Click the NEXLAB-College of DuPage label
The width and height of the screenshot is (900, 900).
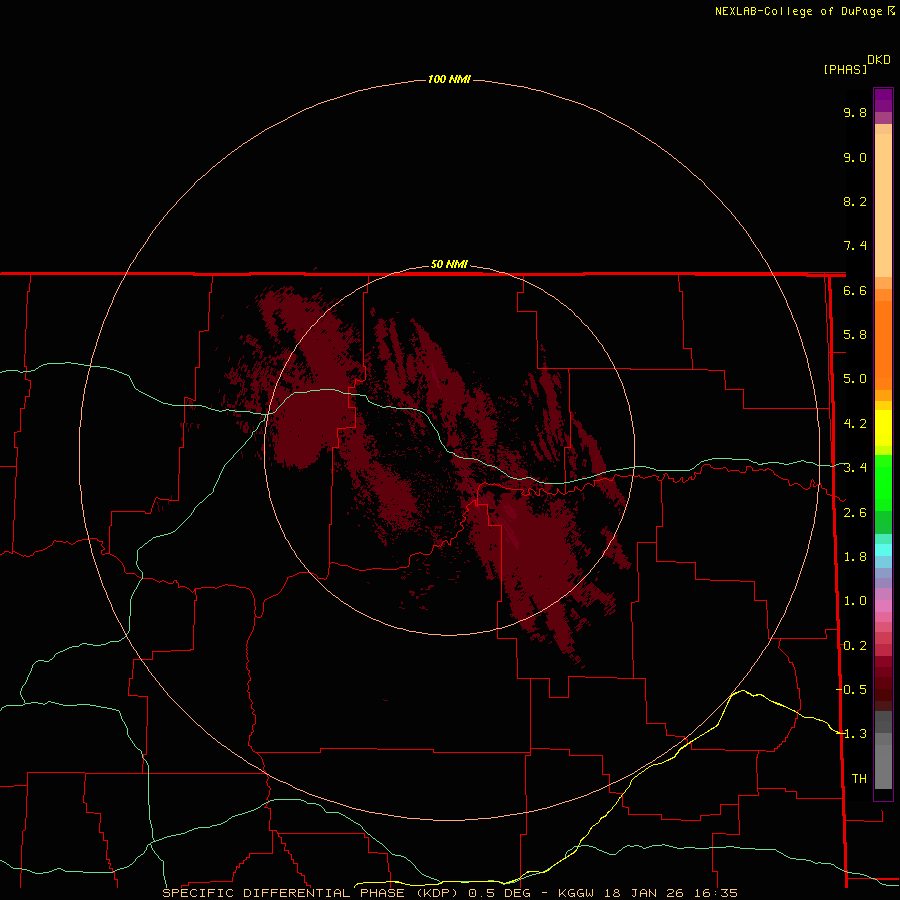(801, 11)
